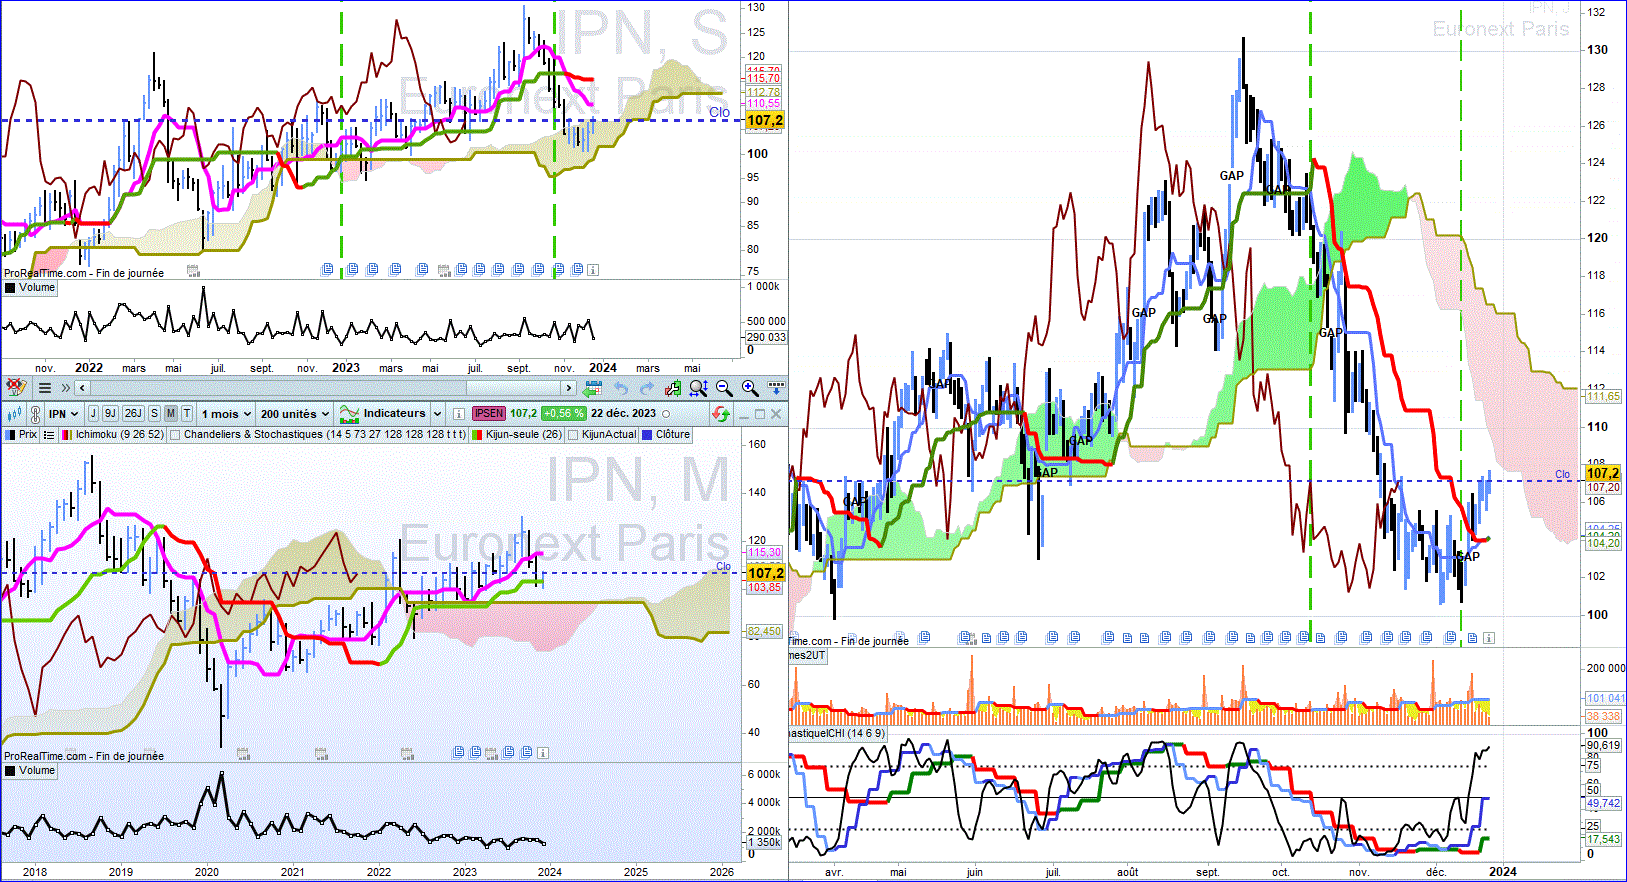
Task: Switch to the 26J timeframe
Action: (134, 413)
